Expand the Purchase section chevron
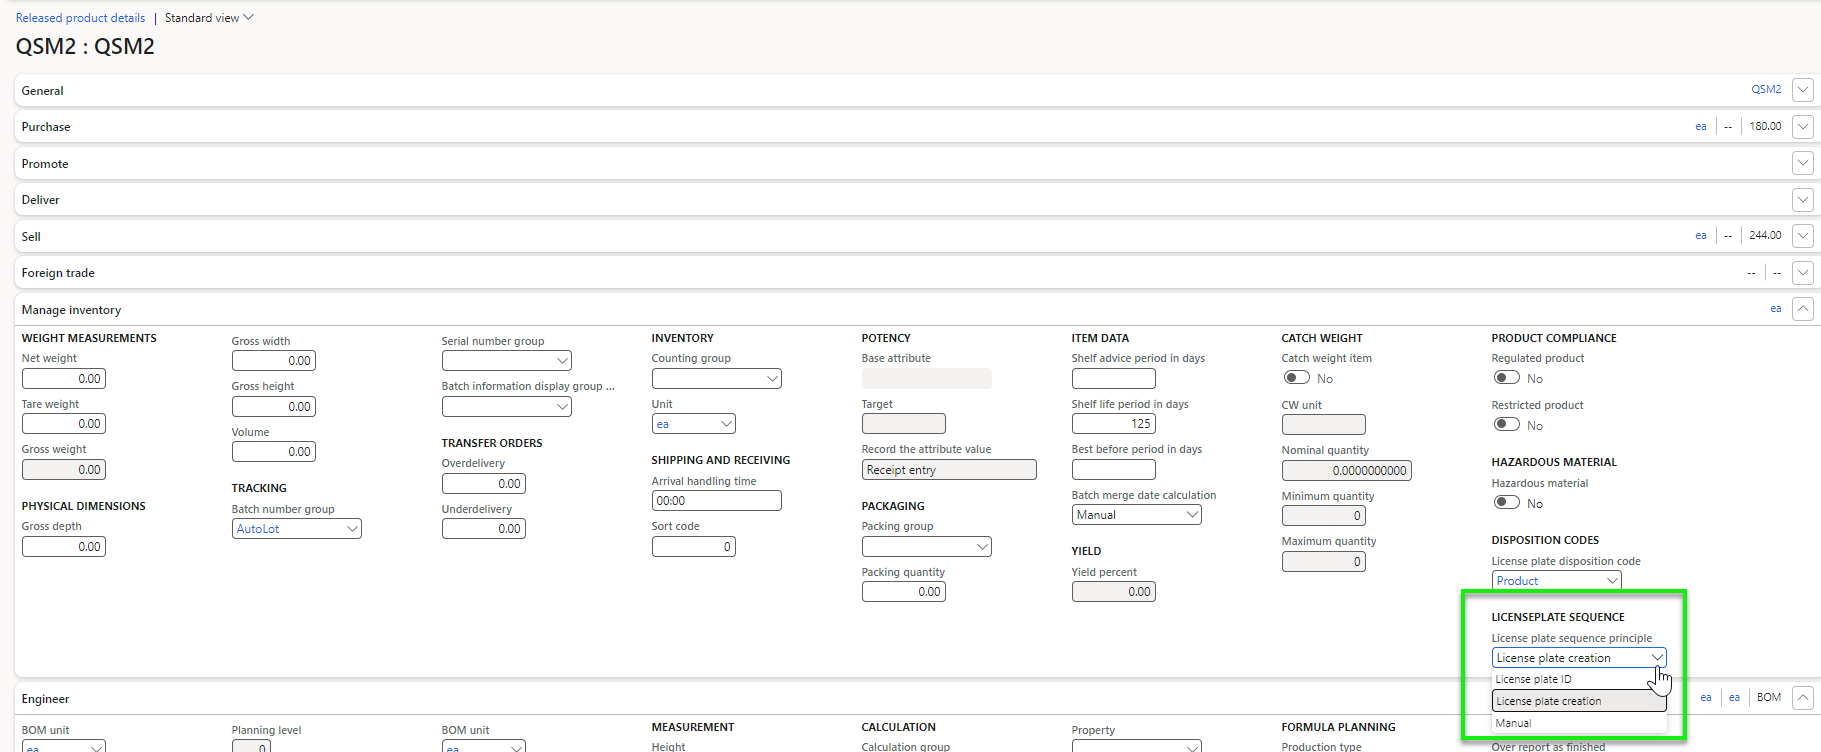Viewport: 1821px width, 752px height. 1803,127
